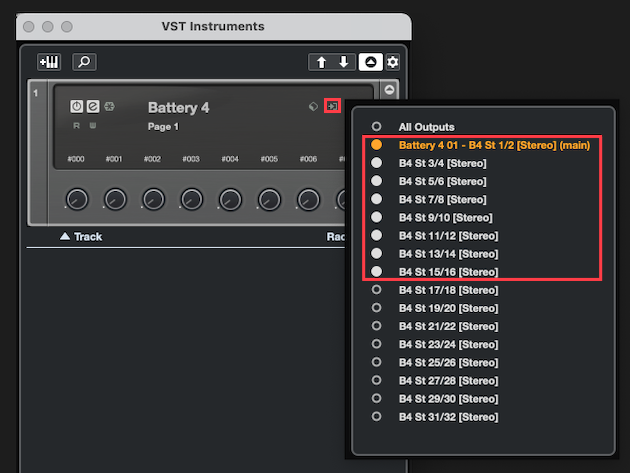Click quick control knob under #000
This screenshot has width=630, height=473.
pyautogui.click(x=77, y=199)
